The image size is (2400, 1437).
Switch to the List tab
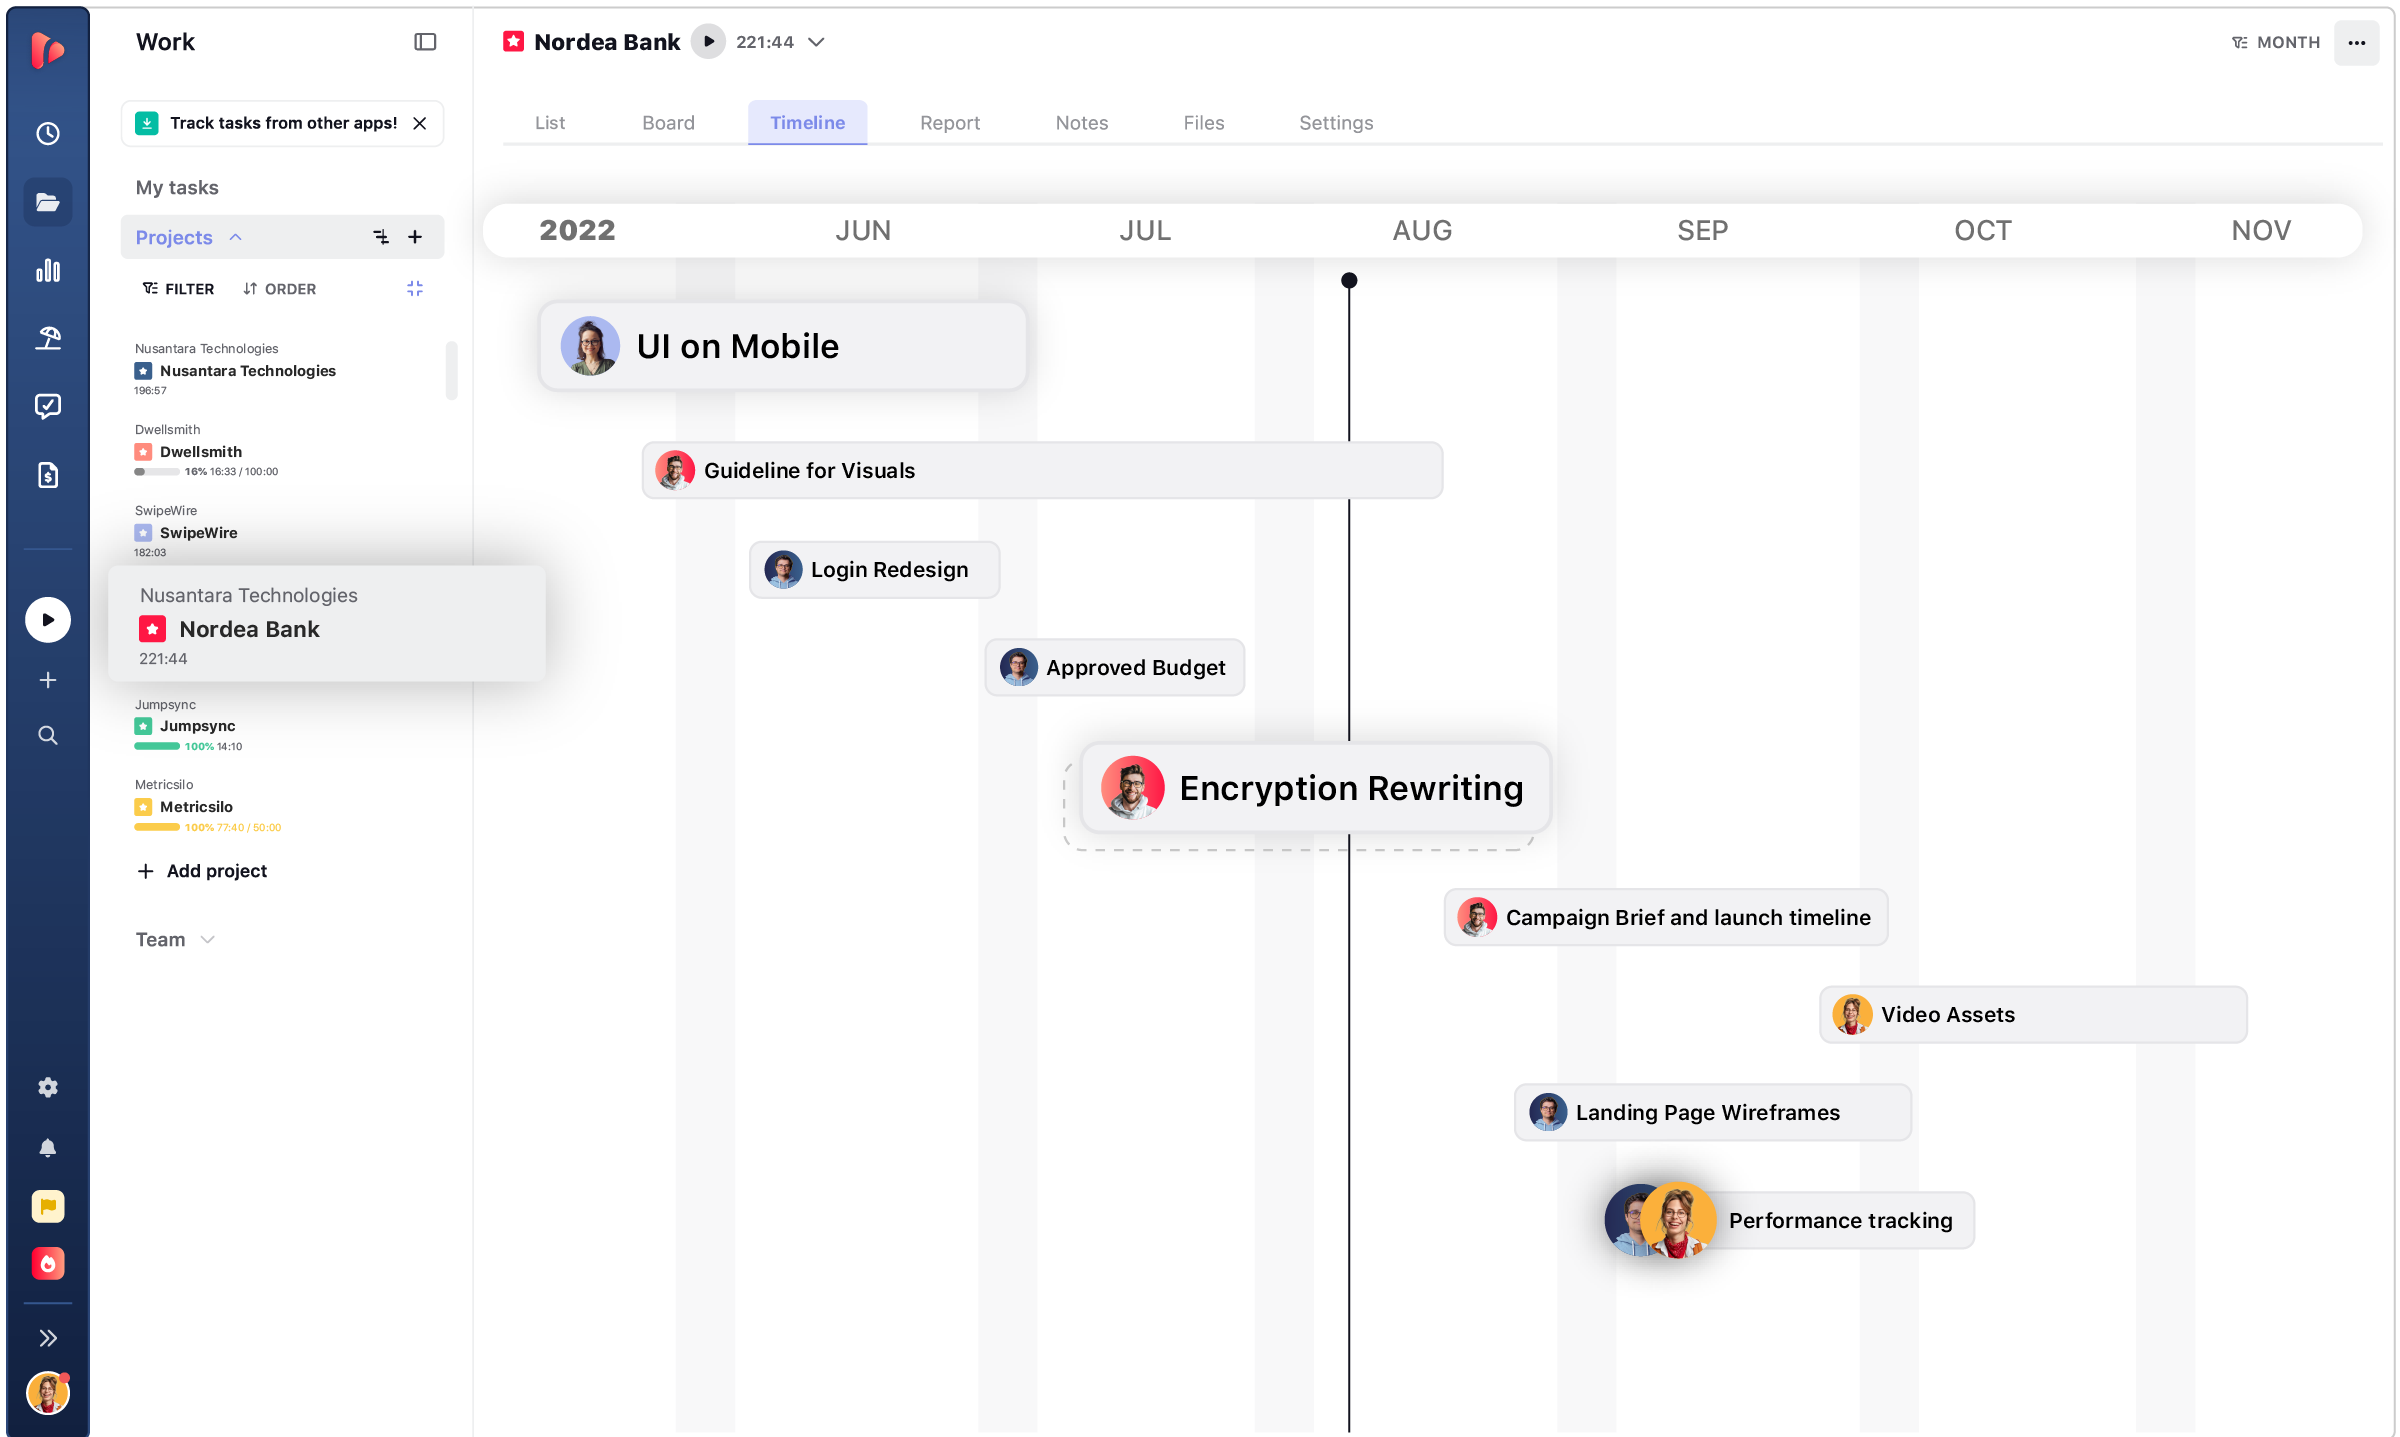pos(550,122)
